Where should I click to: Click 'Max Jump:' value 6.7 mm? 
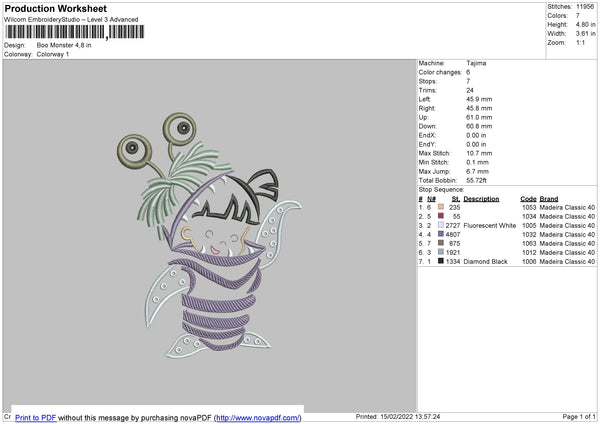click(x=477, y=171)
